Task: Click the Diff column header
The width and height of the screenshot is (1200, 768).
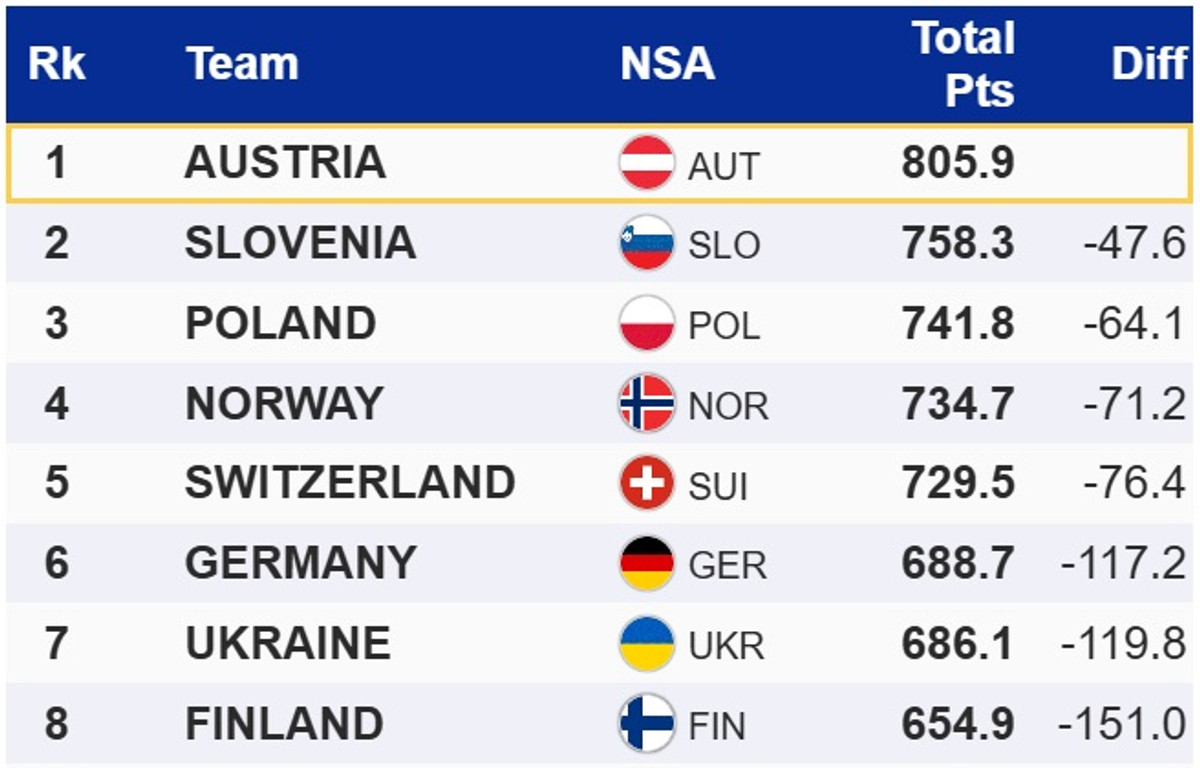Action: (x=1148, y=64)
